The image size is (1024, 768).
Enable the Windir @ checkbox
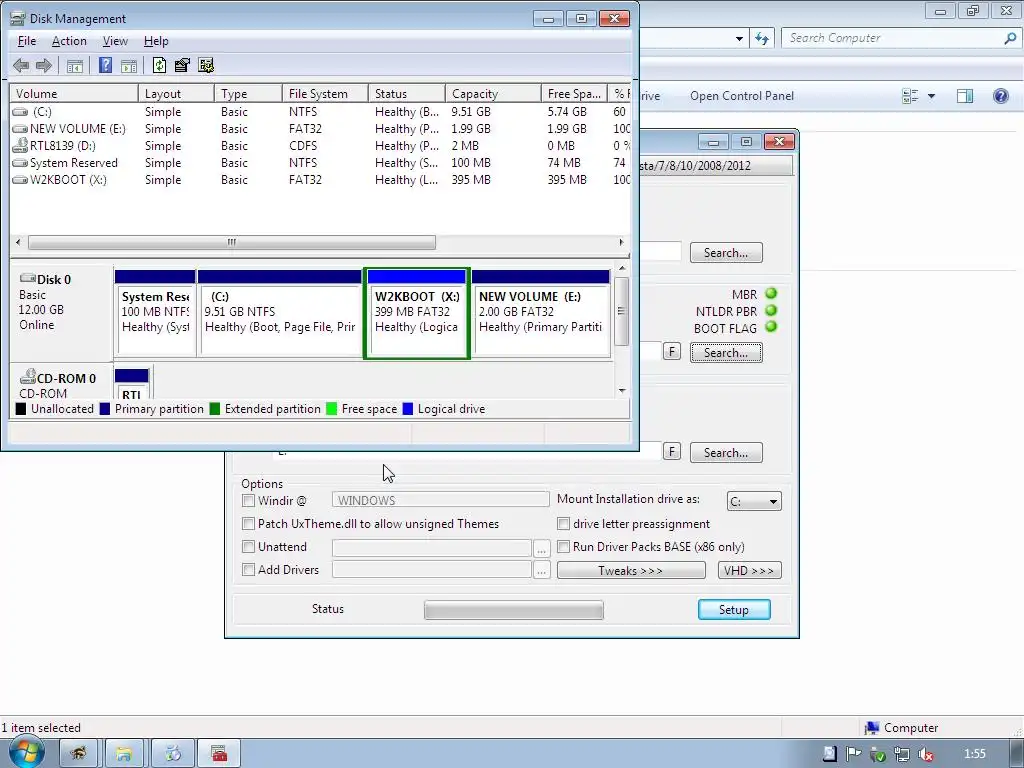point(248,501)
